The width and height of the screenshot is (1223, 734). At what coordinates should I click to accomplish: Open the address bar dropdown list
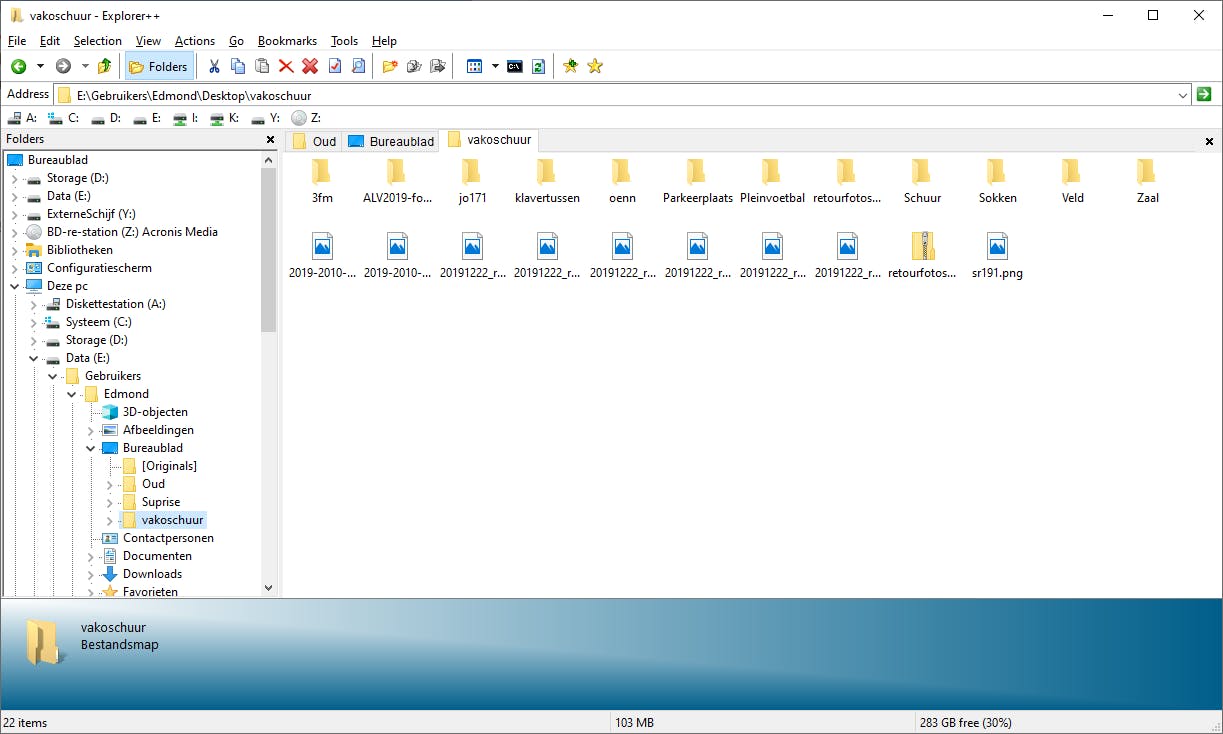click(1182, 95)
